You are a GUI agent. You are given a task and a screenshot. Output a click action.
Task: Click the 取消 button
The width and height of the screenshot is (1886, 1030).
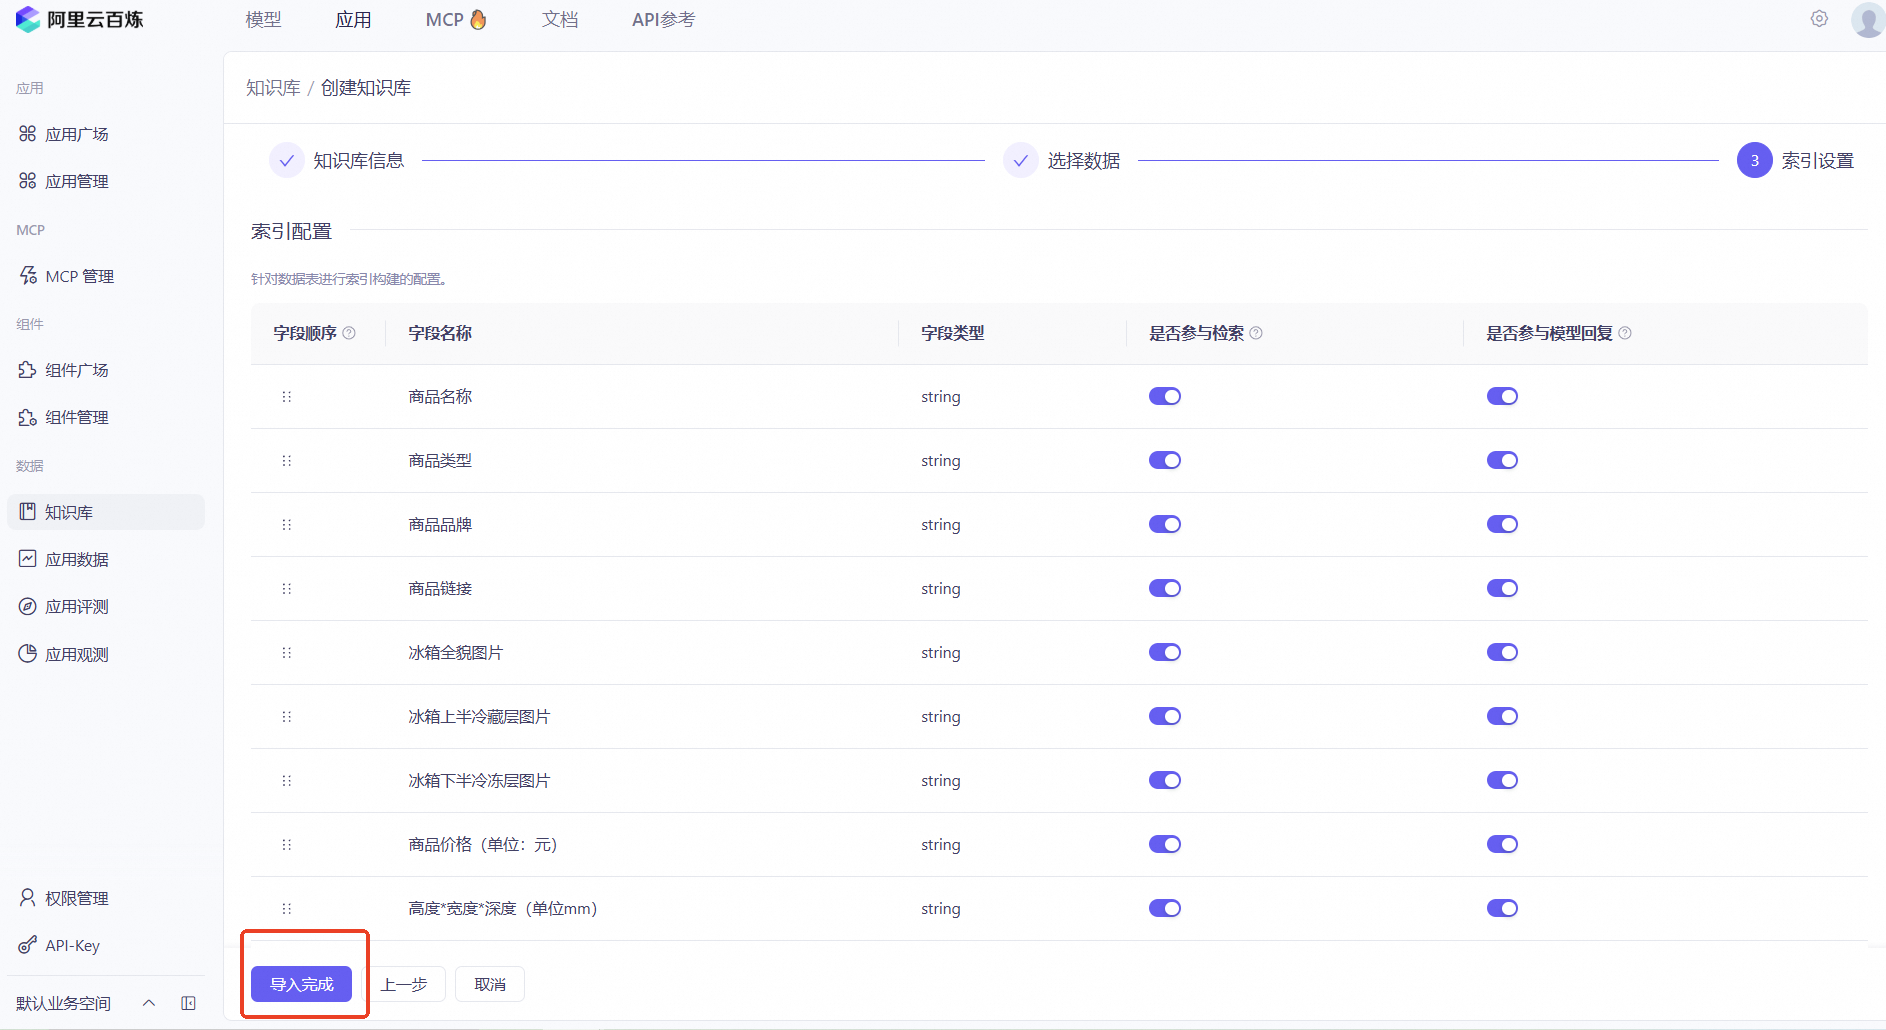[490, 984]
